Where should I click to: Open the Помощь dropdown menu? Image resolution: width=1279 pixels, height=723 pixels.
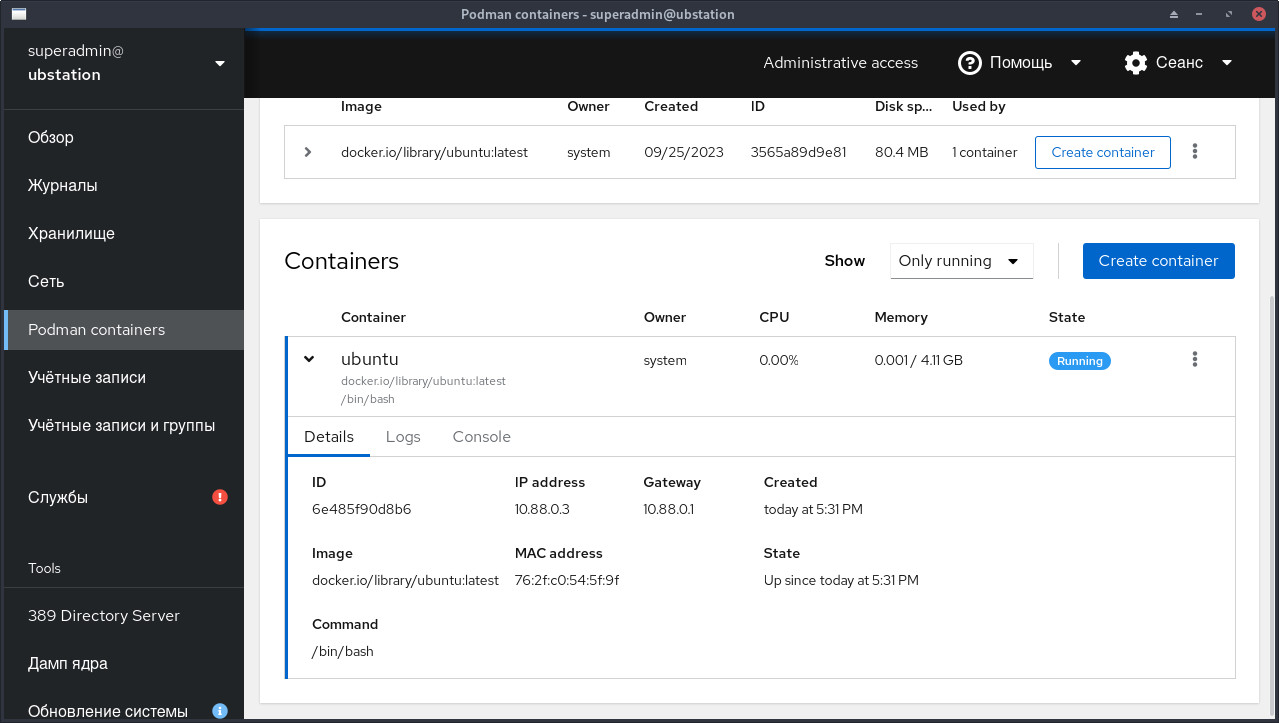click(x=1020, y=62)
